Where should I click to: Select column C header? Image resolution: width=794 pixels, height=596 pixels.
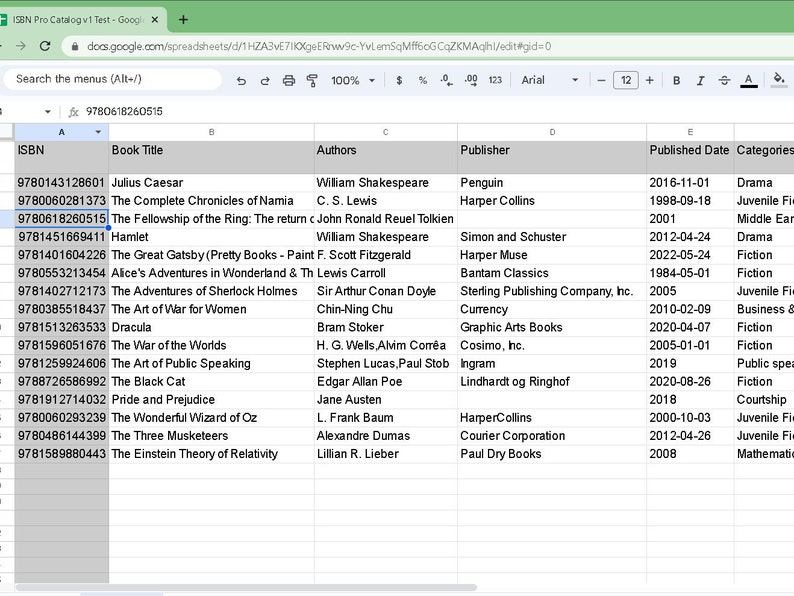click(x=385, y=132)
